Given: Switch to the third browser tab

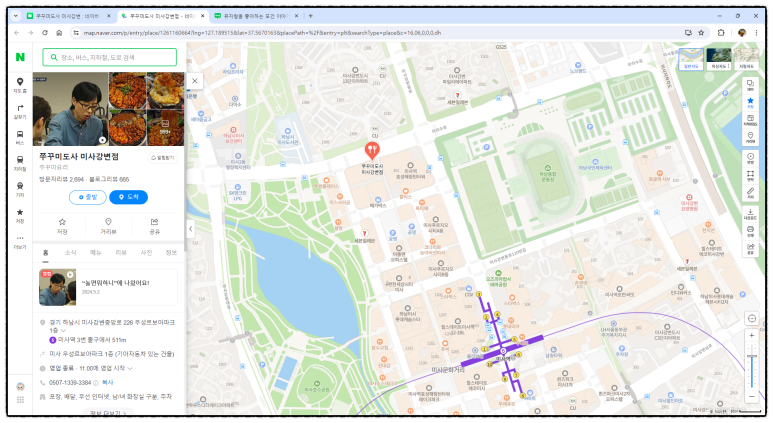Looking at the screenshot, I should pyautogui.click(x=256, y=16).
